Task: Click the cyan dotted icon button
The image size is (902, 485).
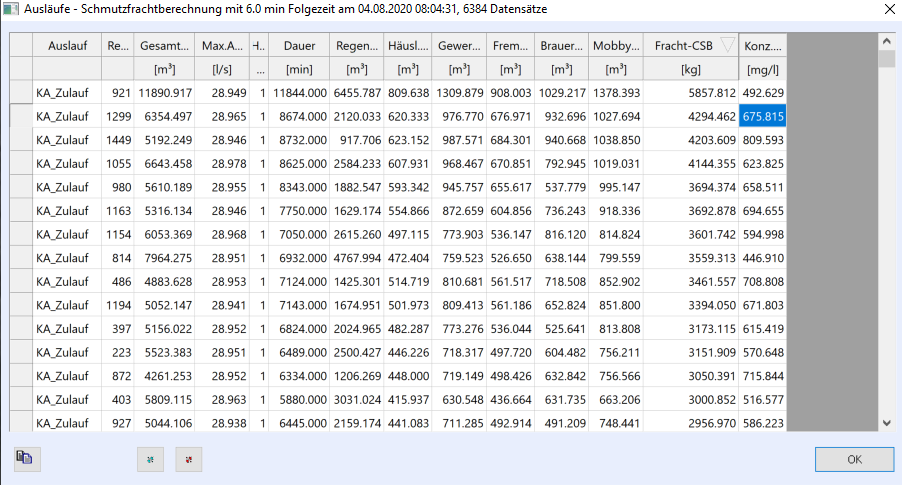Action: point(150,459)
